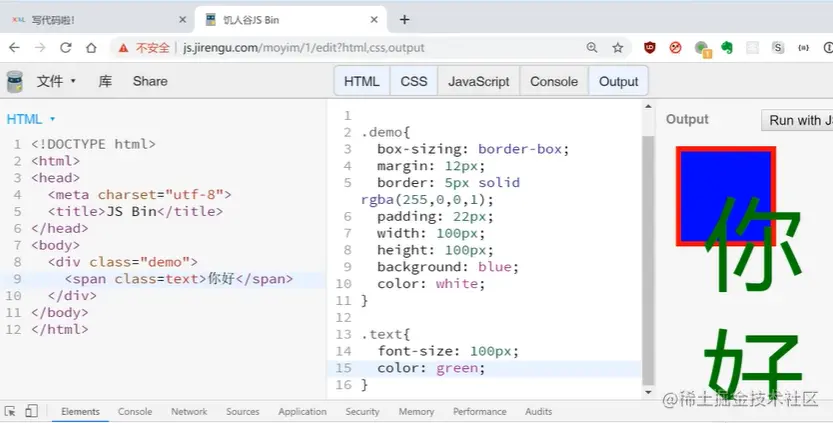
Task: Open the DevTools Audits tab
Action: (538, 411)
